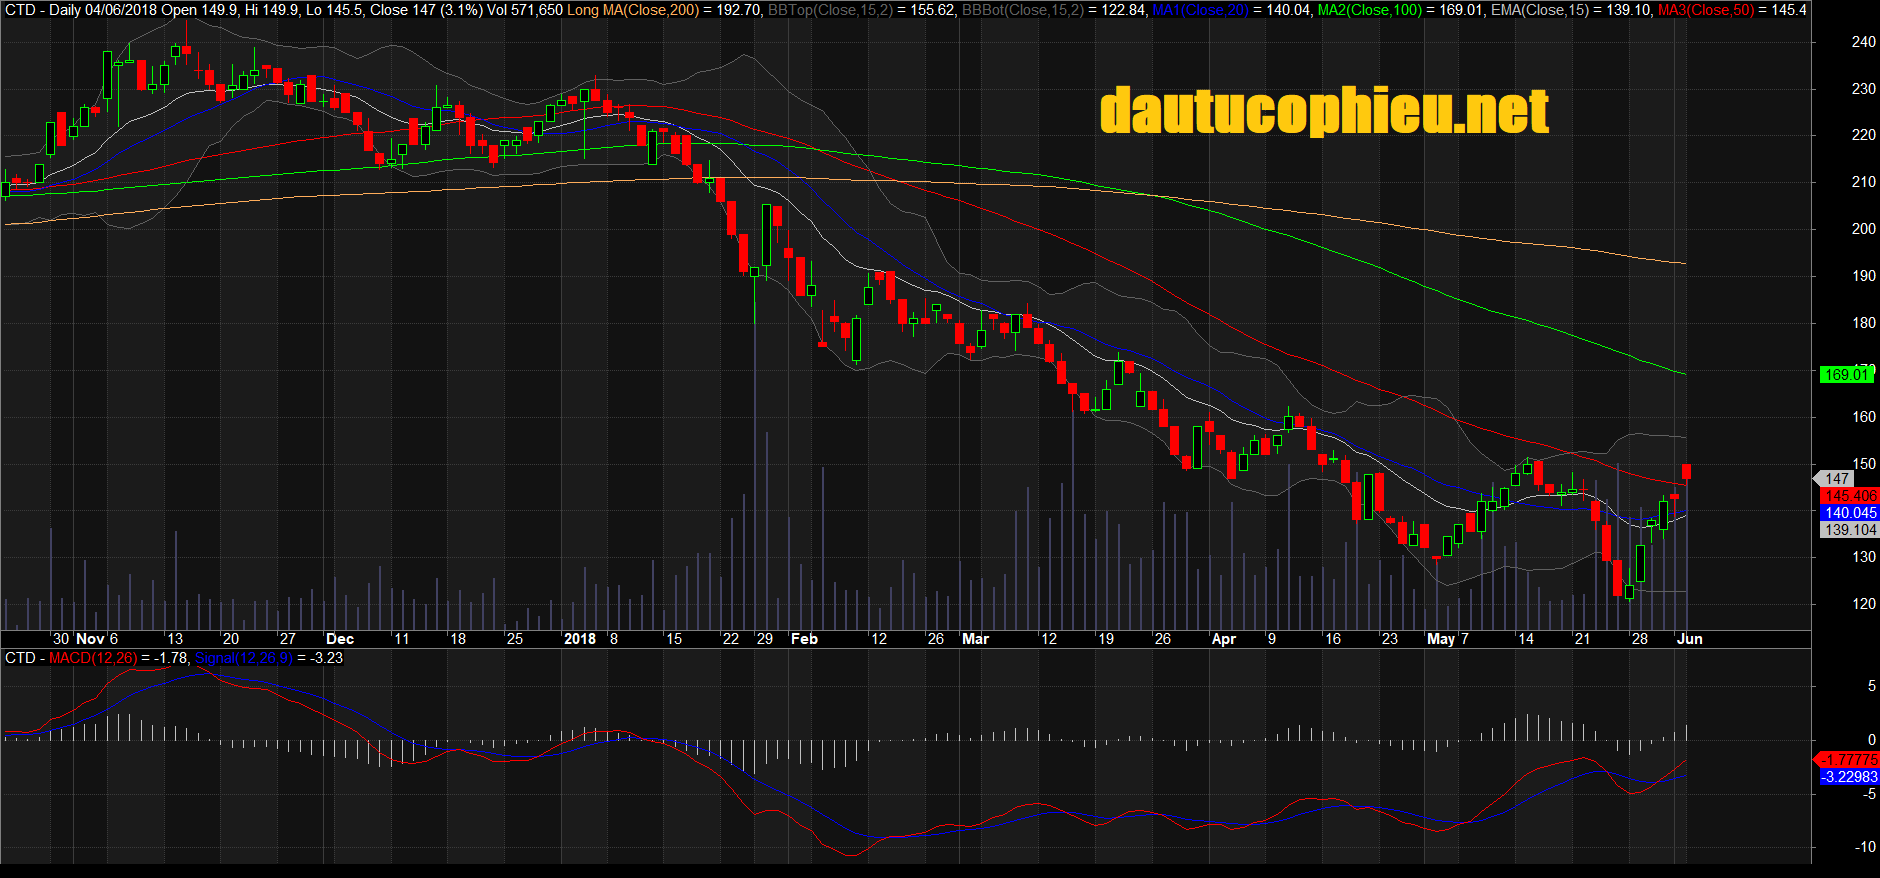Click the 'Mar' date axis label
The width and height of the screenshot is (1880, 878).
(x=975, y=639)
